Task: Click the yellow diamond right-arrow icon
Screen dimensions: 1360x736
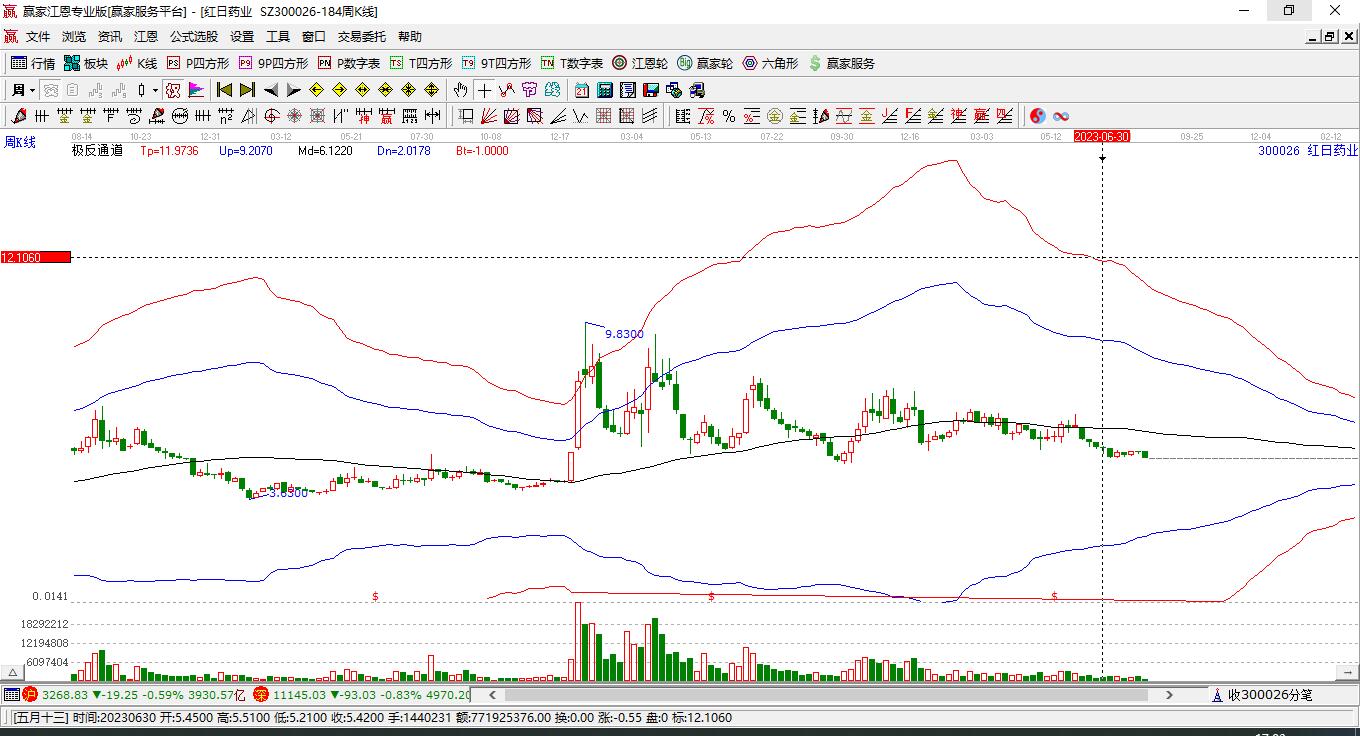Action: point(339,90)
